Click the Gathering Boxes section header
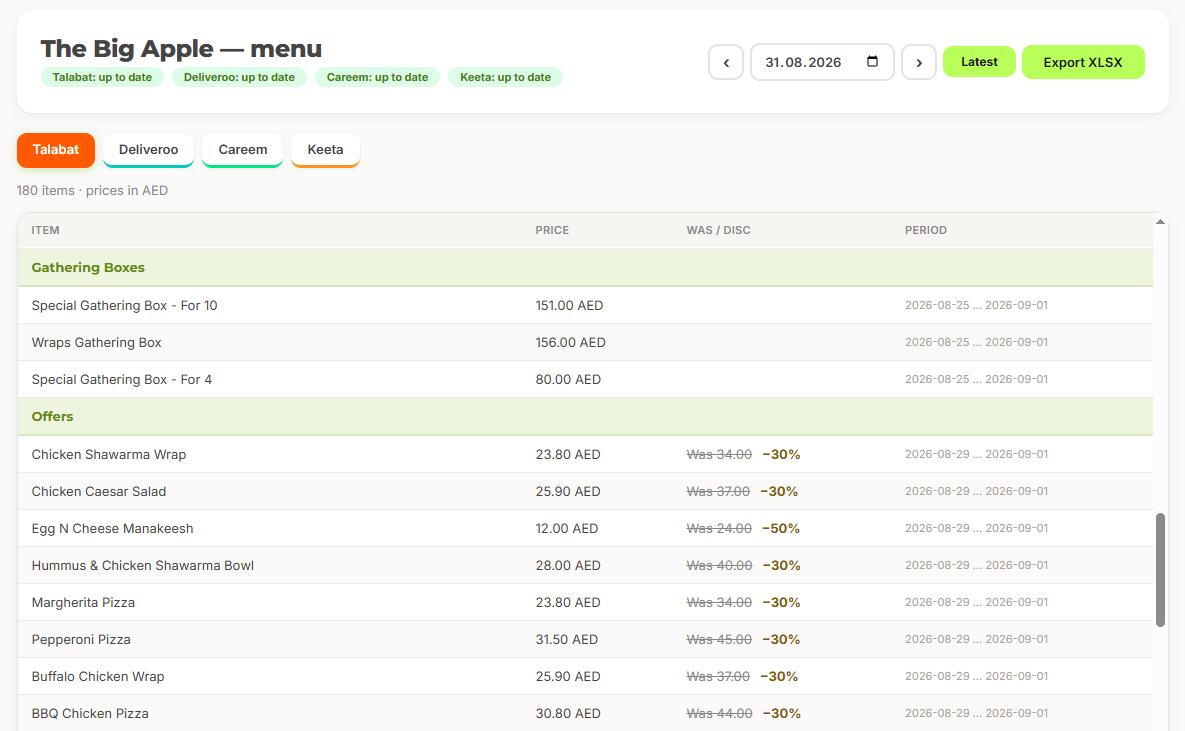1185x731 pixels. pyautogui.click(x=585, y=268)
